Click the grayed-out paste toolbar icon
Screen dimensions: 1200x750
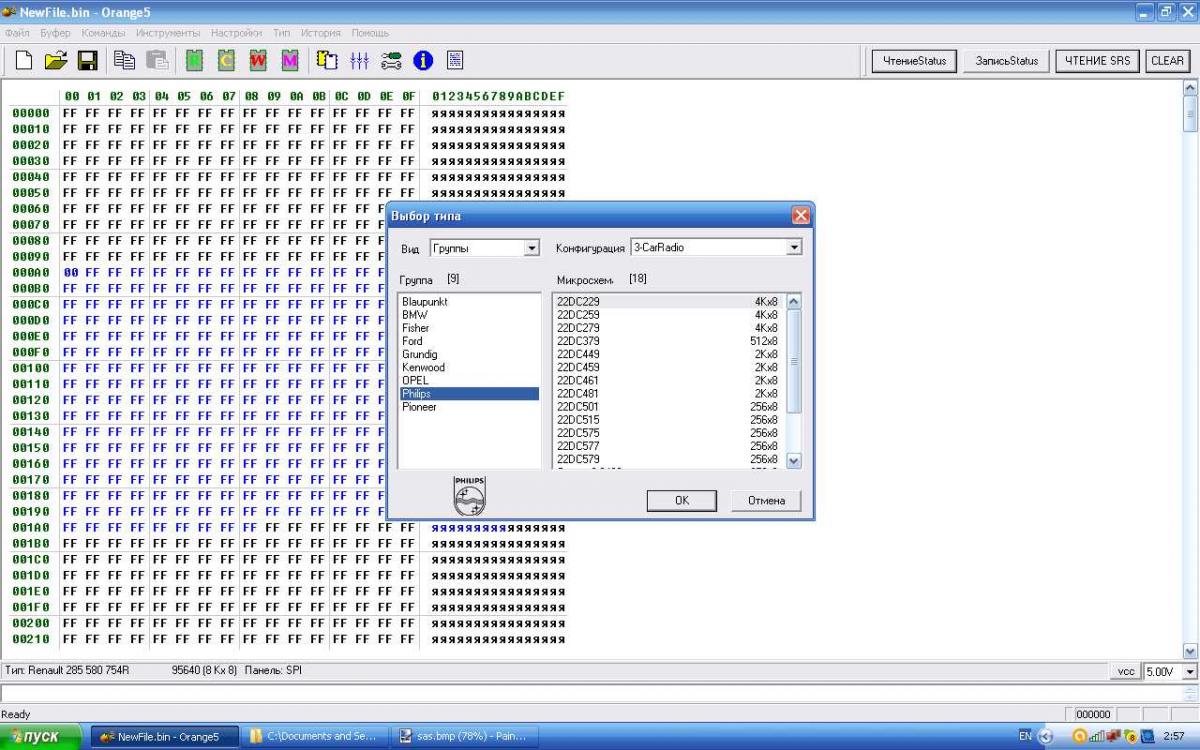[x=157, y=60]
